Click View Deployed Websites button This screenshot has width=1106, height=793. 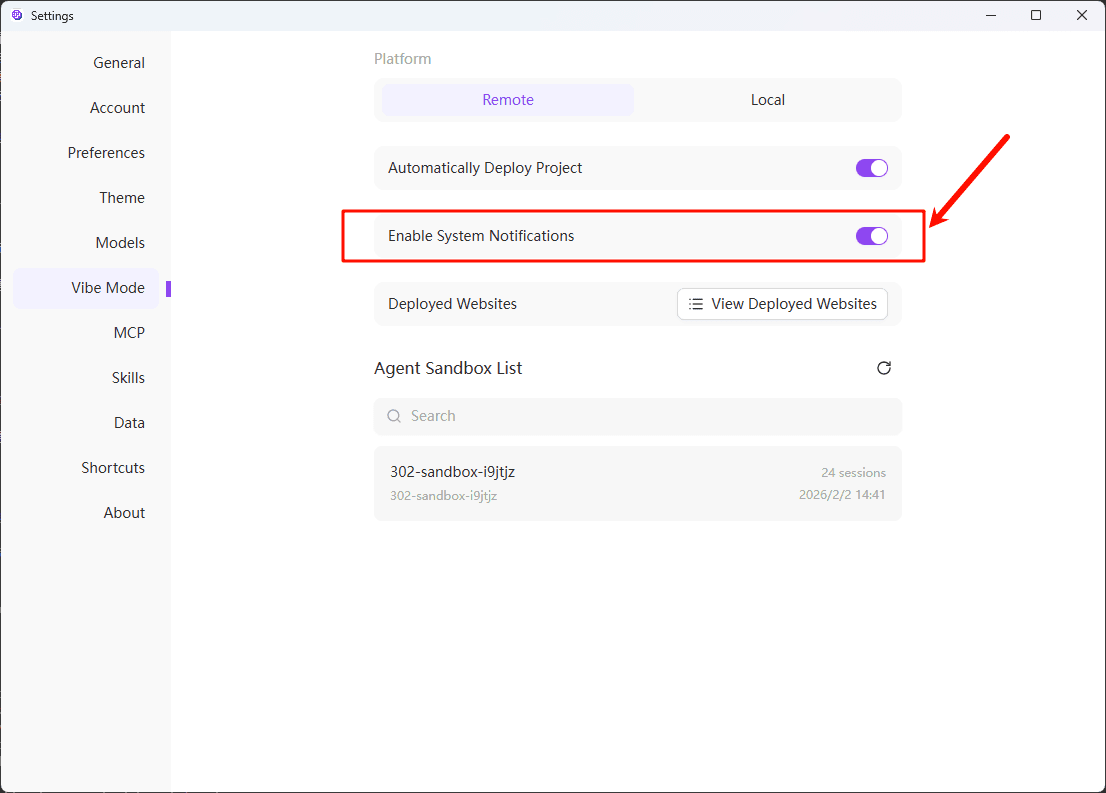[x=782, y=304]
